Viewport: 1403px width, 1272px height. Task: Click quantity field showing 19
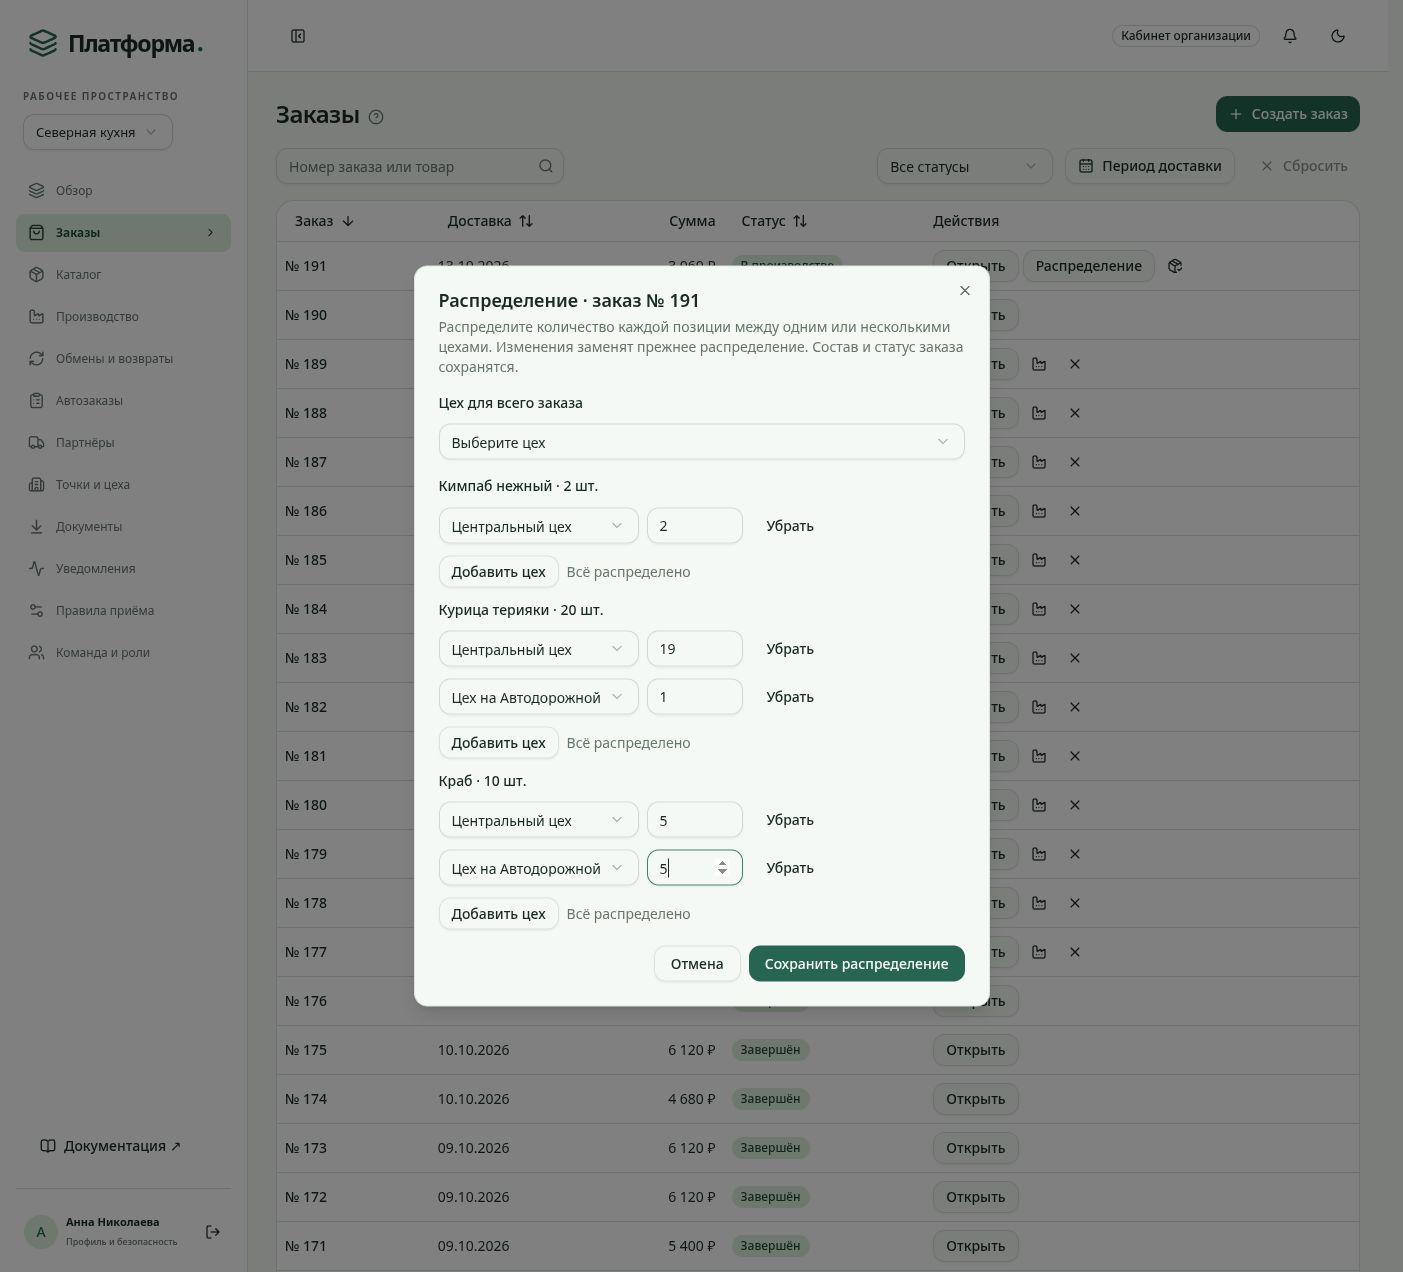point(694,649)
